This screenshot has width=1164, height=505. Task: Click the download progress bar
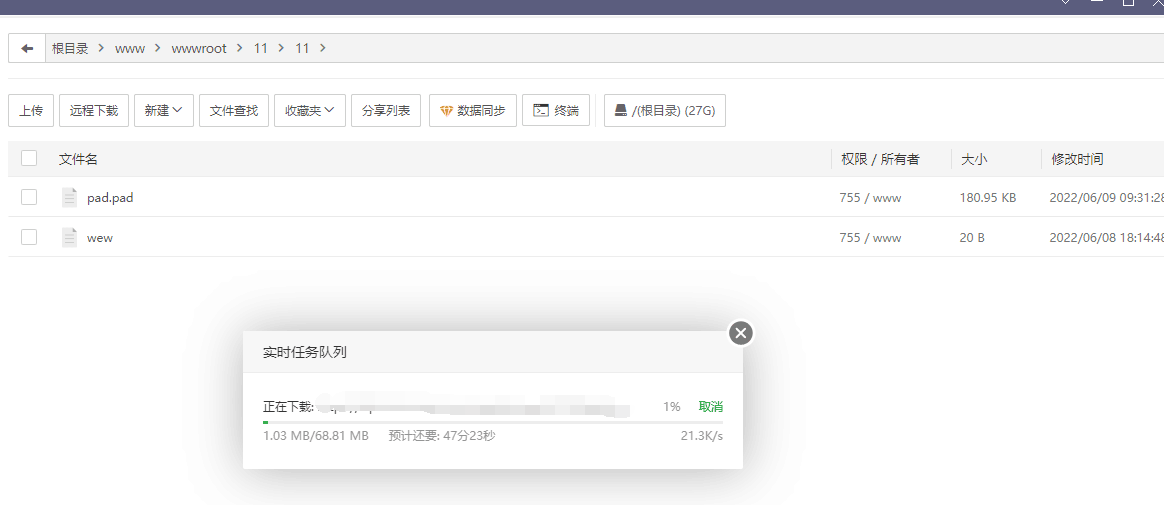click(x=493, y=423)
